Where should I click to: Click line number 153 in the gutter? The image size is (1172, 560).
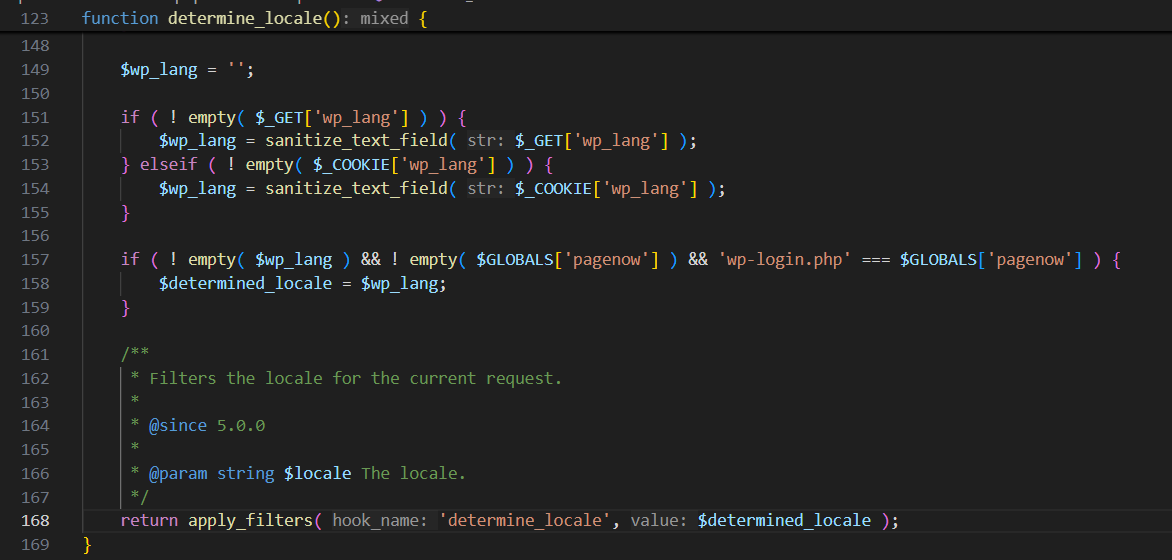click(x=35, y=164)
